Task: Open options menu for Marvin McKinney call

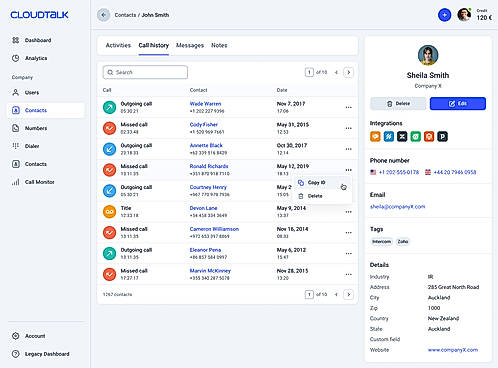Action: pos(349,274)
